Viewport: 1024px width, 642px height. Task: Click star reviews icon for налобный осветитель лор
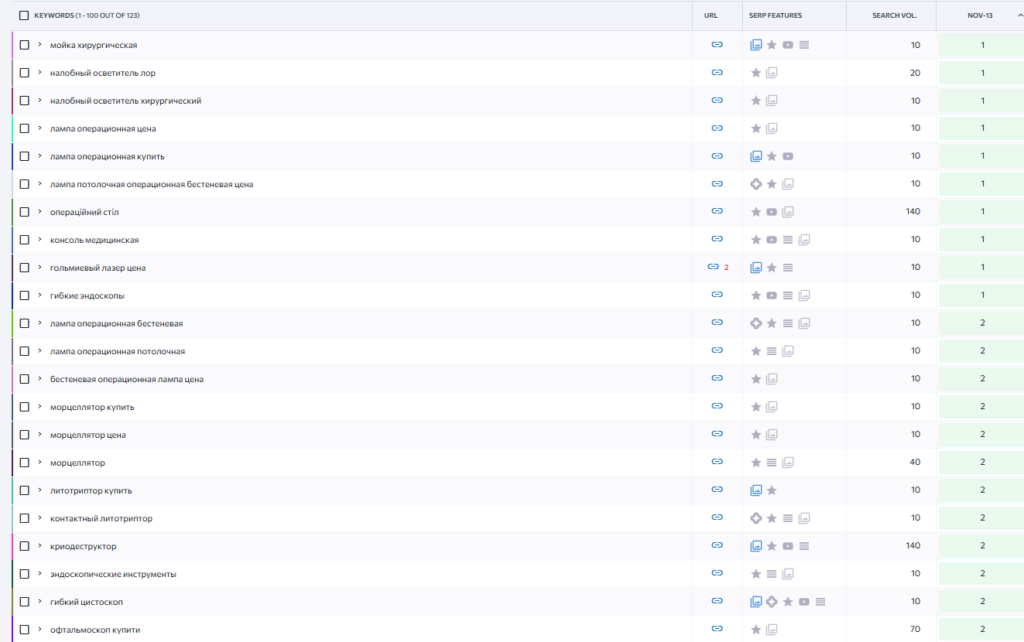click(756, 72)
